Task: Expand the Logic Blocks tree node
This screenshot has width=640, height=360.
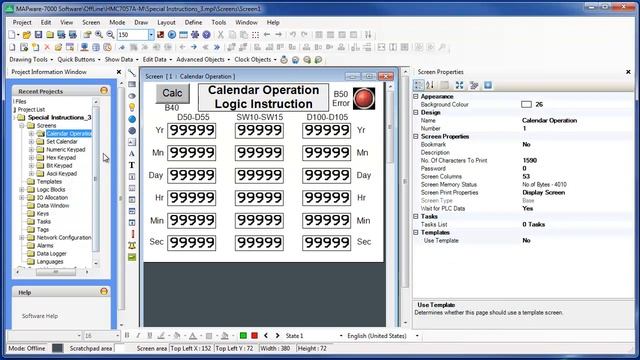Action: tap(22, 189)
